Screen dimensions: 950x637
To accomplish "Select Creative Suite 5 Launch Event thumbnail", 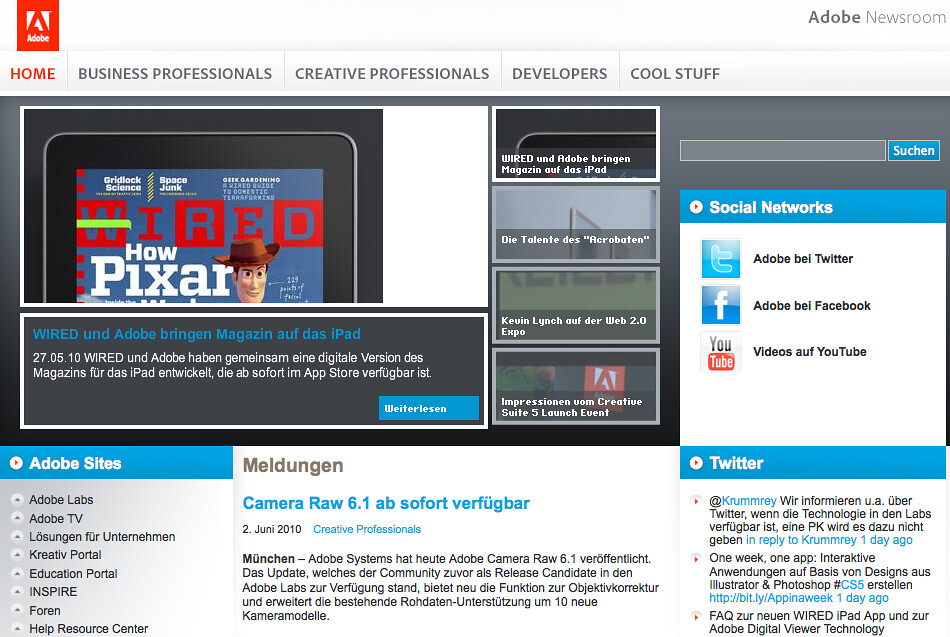I will [x=576, y=387].
